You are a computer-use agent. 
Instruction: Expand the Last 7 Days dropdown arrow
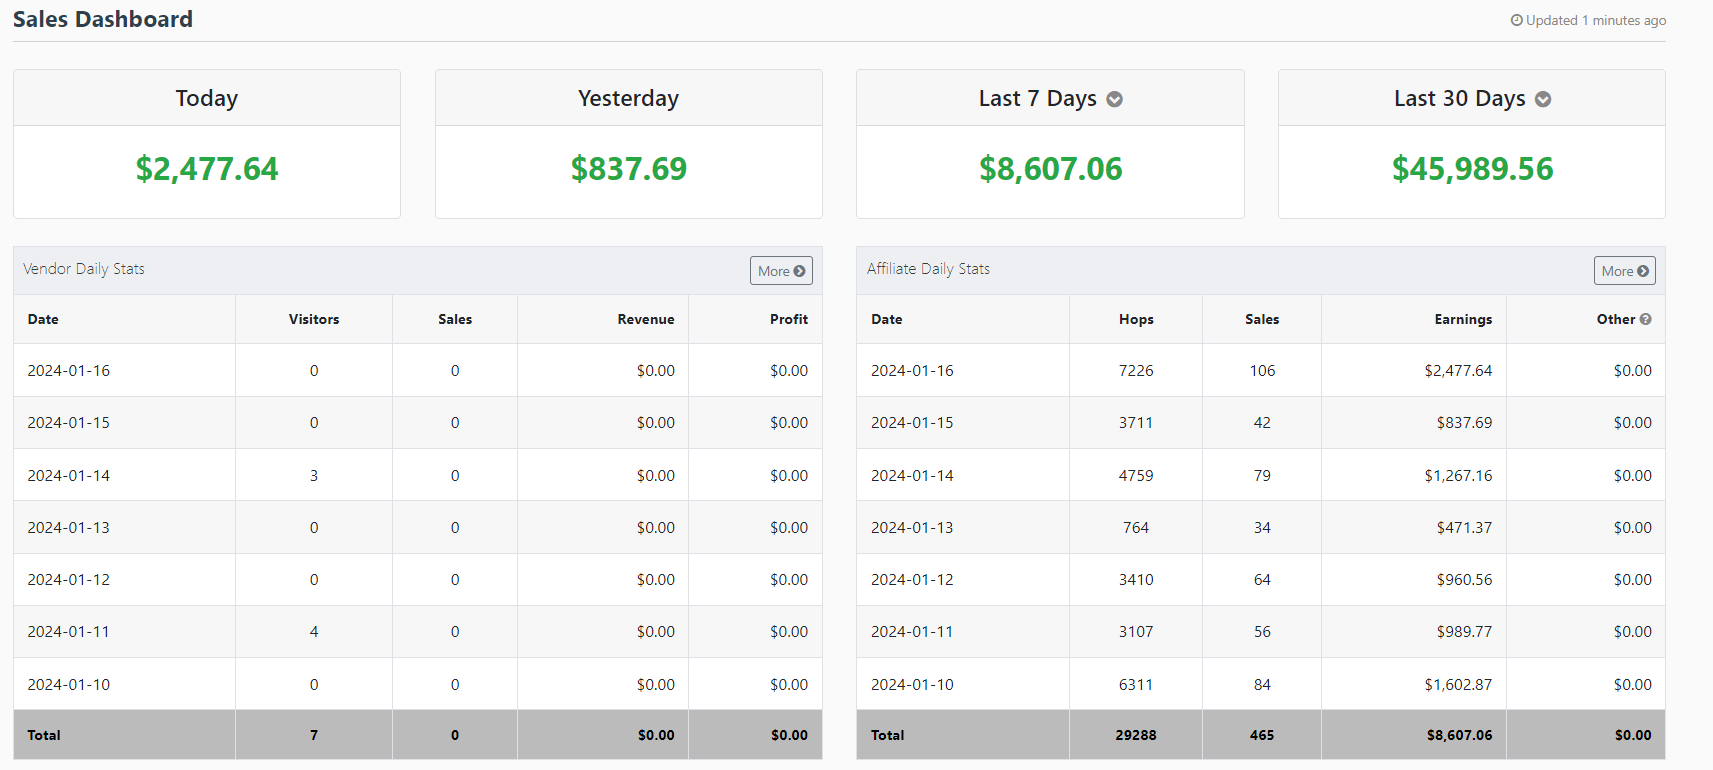[1115, 99]
